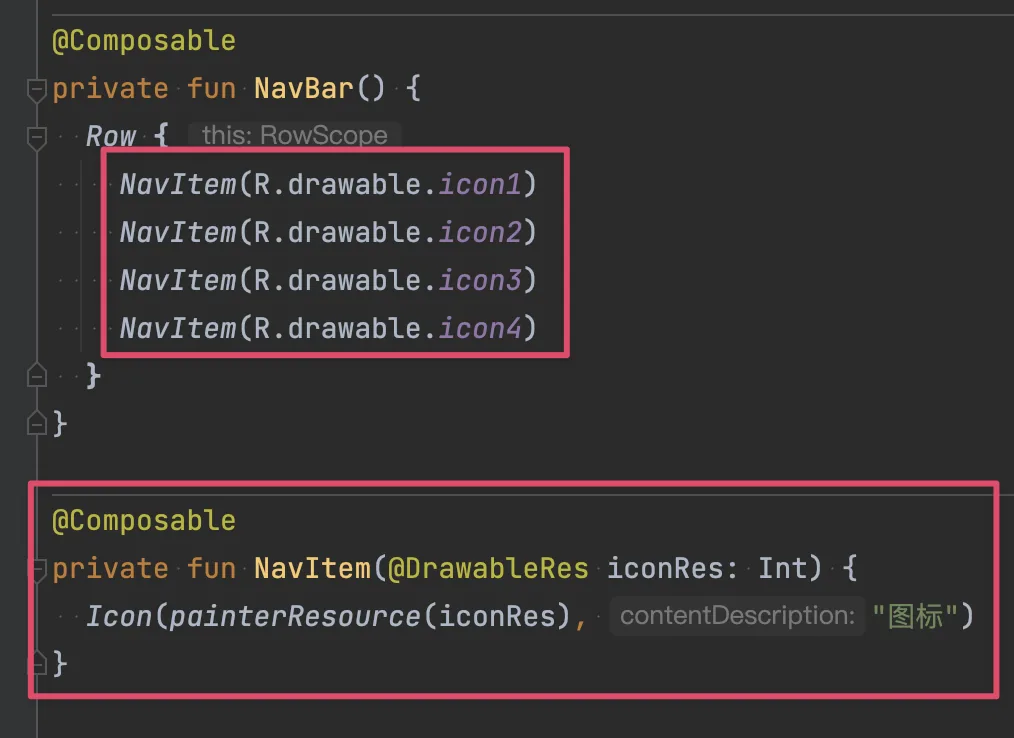Screen dimensions: 1014x738
Task: Click the @DrawableRes annotation
Action: (x=488, y=568)
